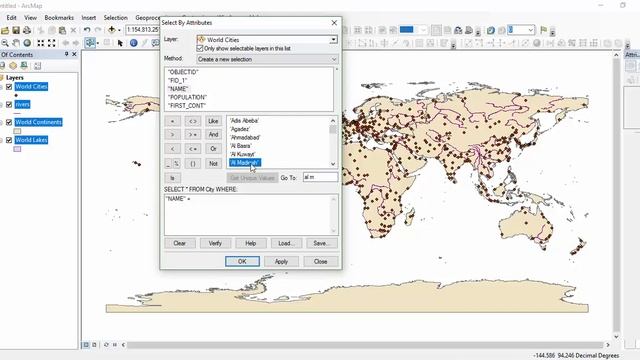Open the View menu

click(30, 18)
